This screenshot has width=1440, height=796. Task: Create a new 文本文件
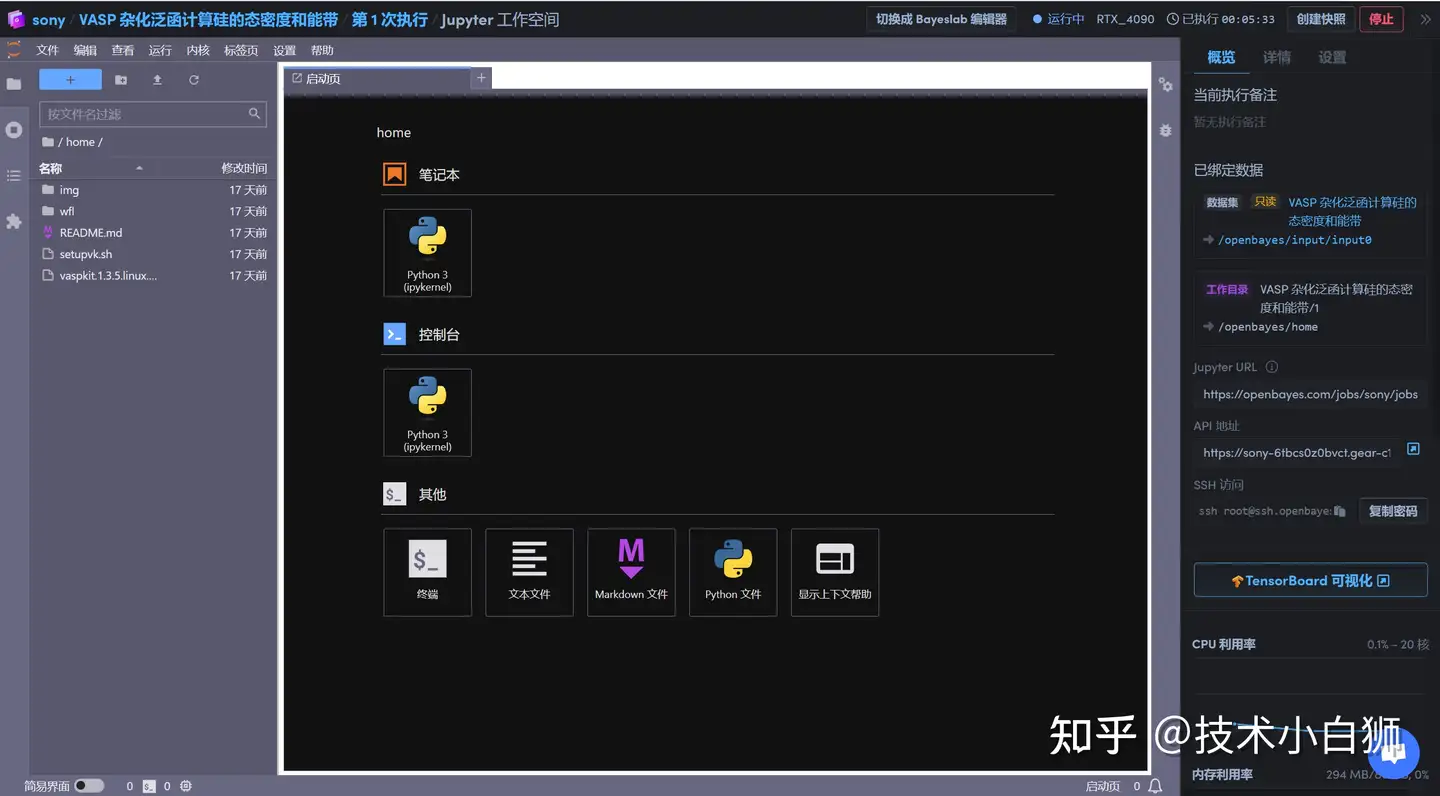coord(529,572)
